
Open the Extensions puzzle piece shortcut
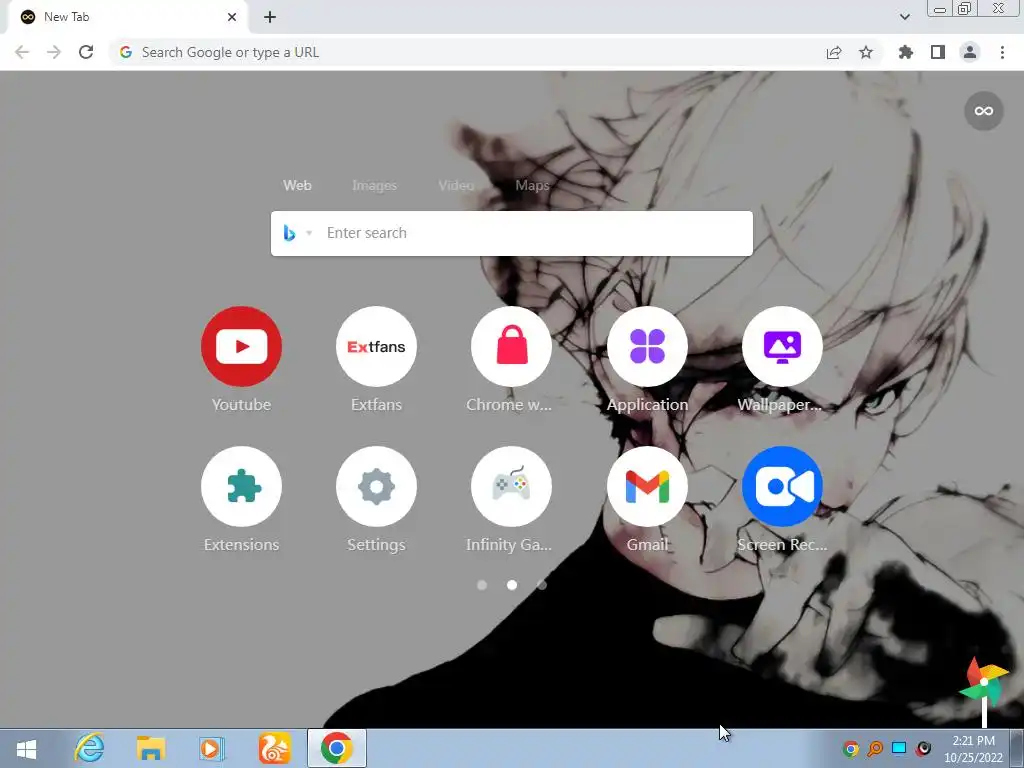pyautogui.click(x=241, y=487)
